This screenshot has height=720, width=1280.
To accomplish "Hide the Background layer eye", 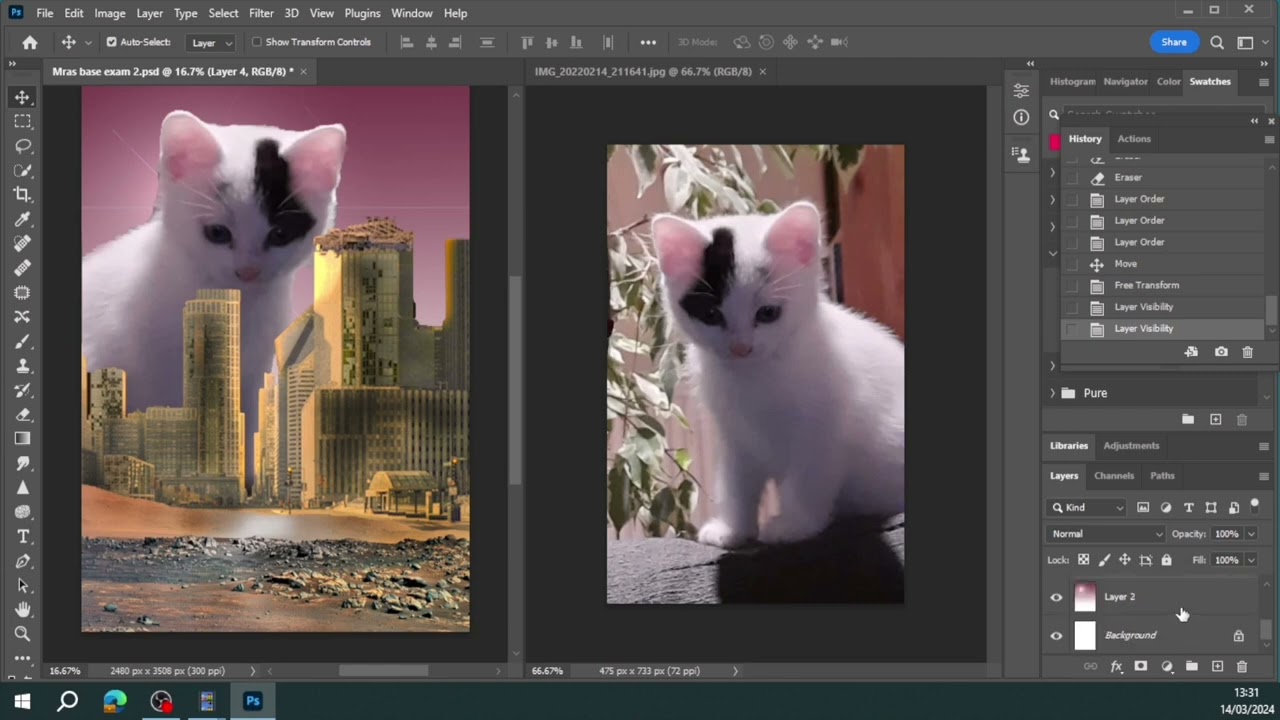I will point(1056,636).
